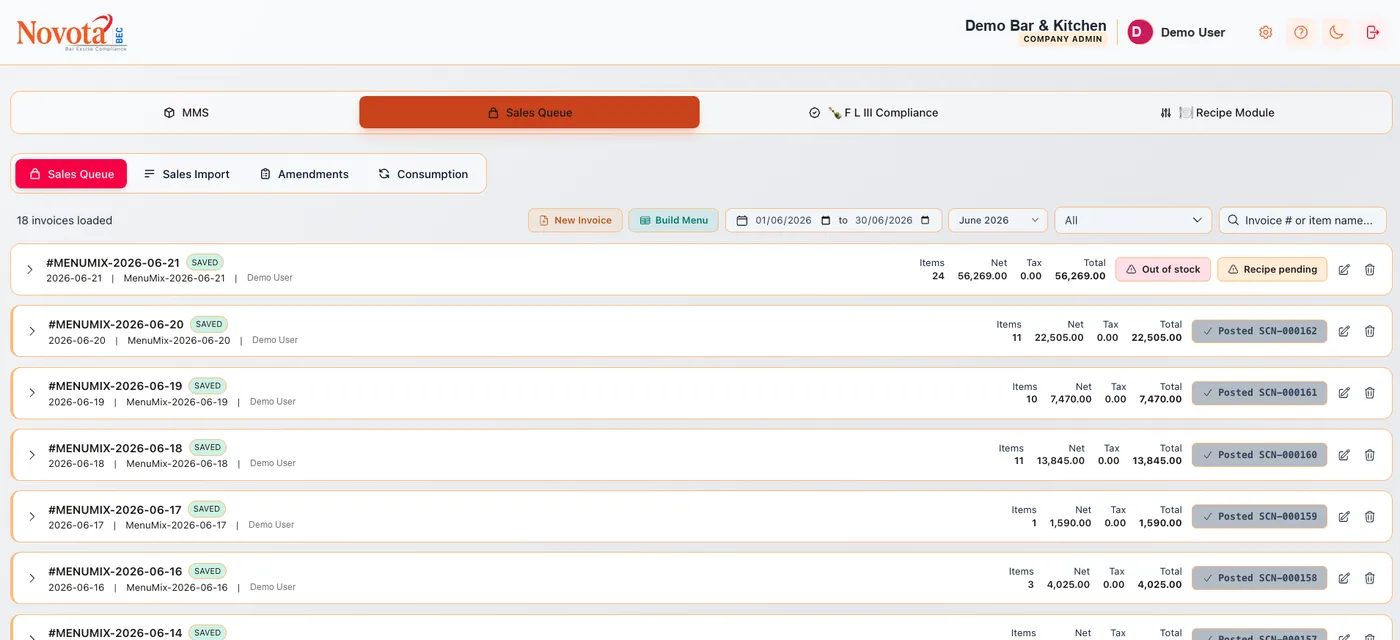Switch to Sales Import sub-tab
This screenshot has width=1400, height=640.
click(186, 174)
